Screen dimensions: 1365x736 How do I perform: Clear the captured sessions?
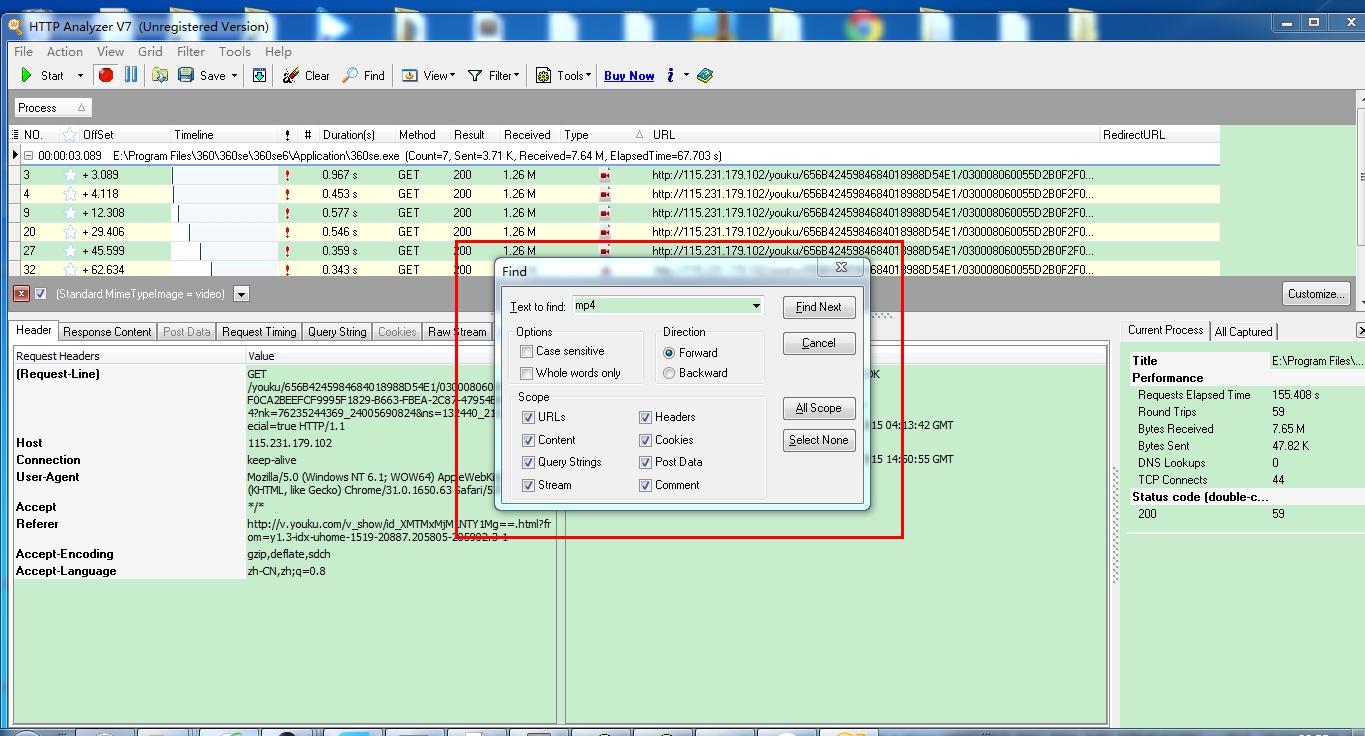click(305, 75)
